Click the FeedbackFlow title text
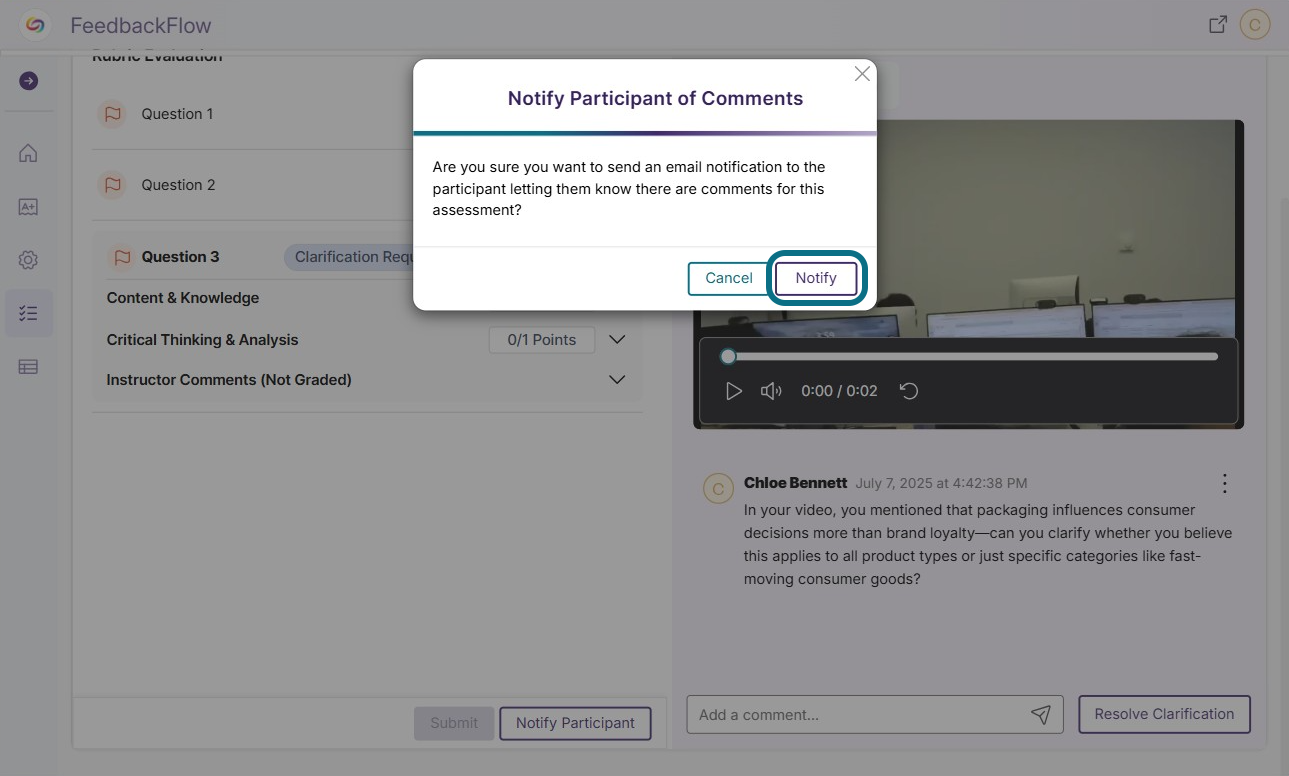The width and height of the screenshot is (1289, 776). tap(141, 26)
